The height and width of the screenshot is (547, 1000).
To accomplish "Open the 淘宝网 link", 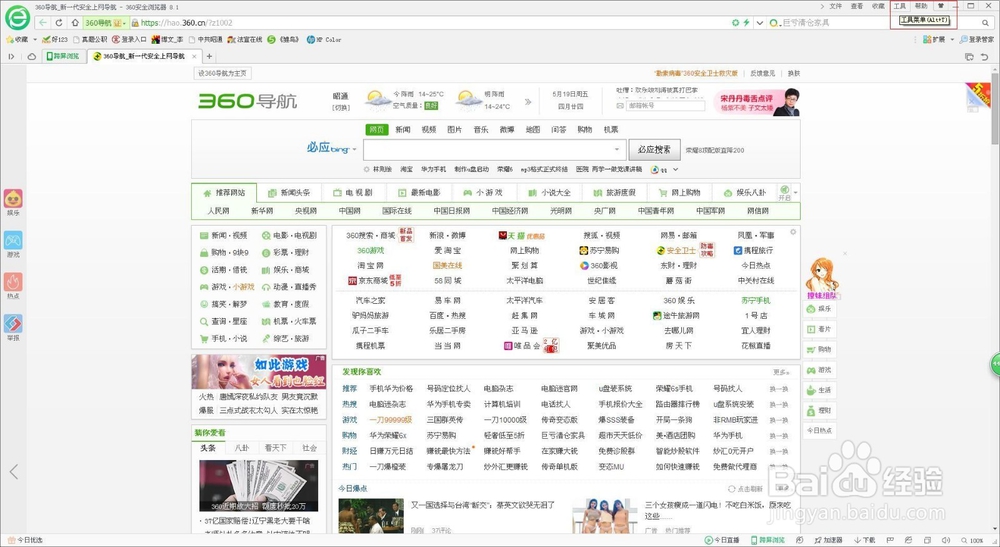I will pos(371,265).
